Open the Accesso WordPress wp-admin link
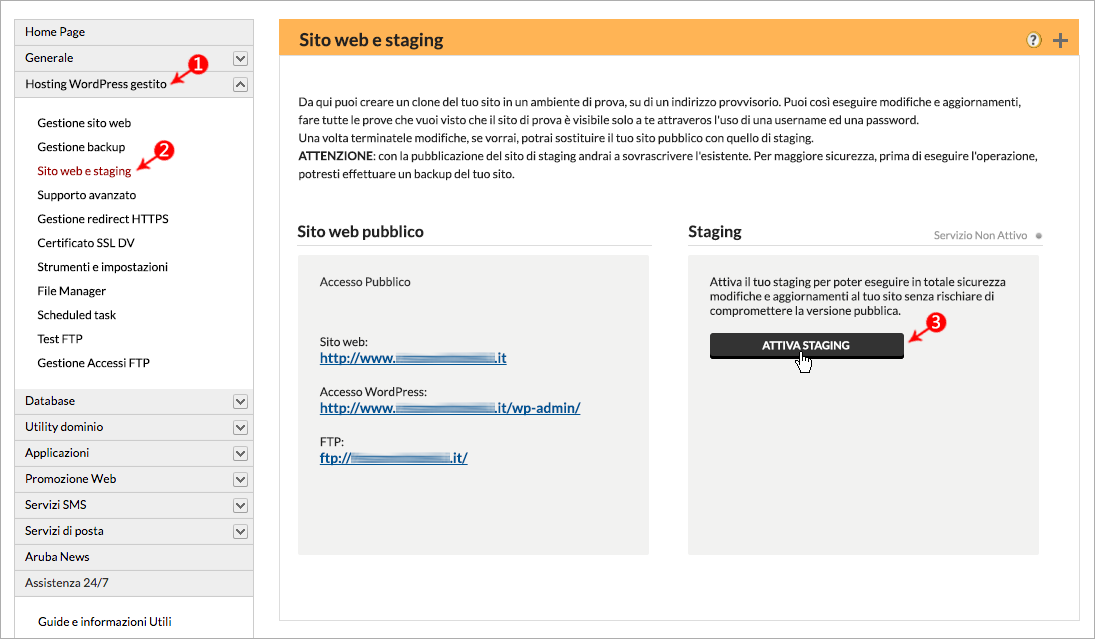The width and height of the screenshot is (1095, 639). [450, 408]
